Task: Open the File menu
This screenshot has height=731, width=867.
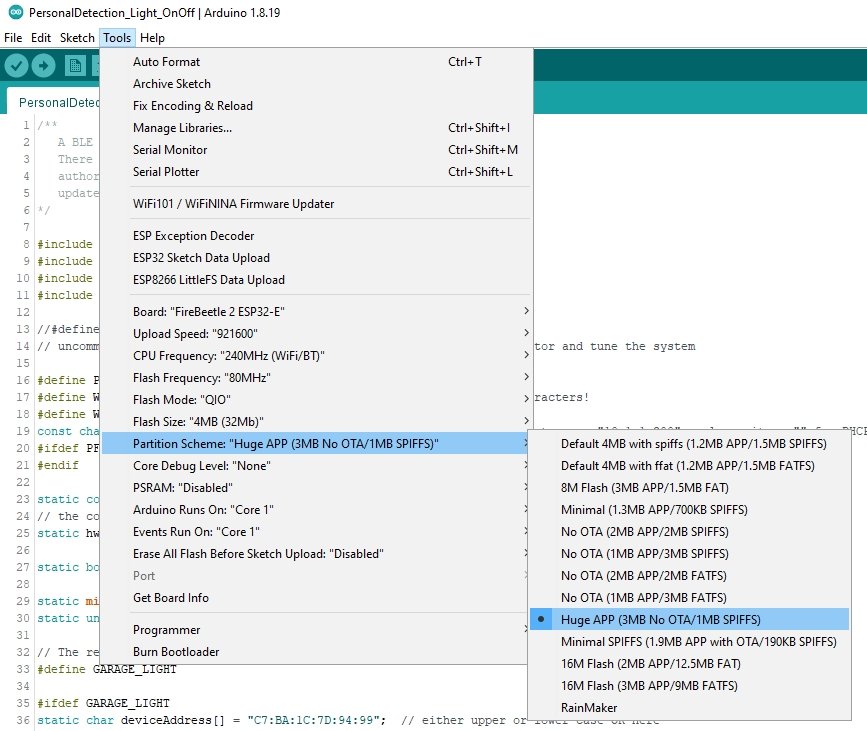Action: coord(13,38)
